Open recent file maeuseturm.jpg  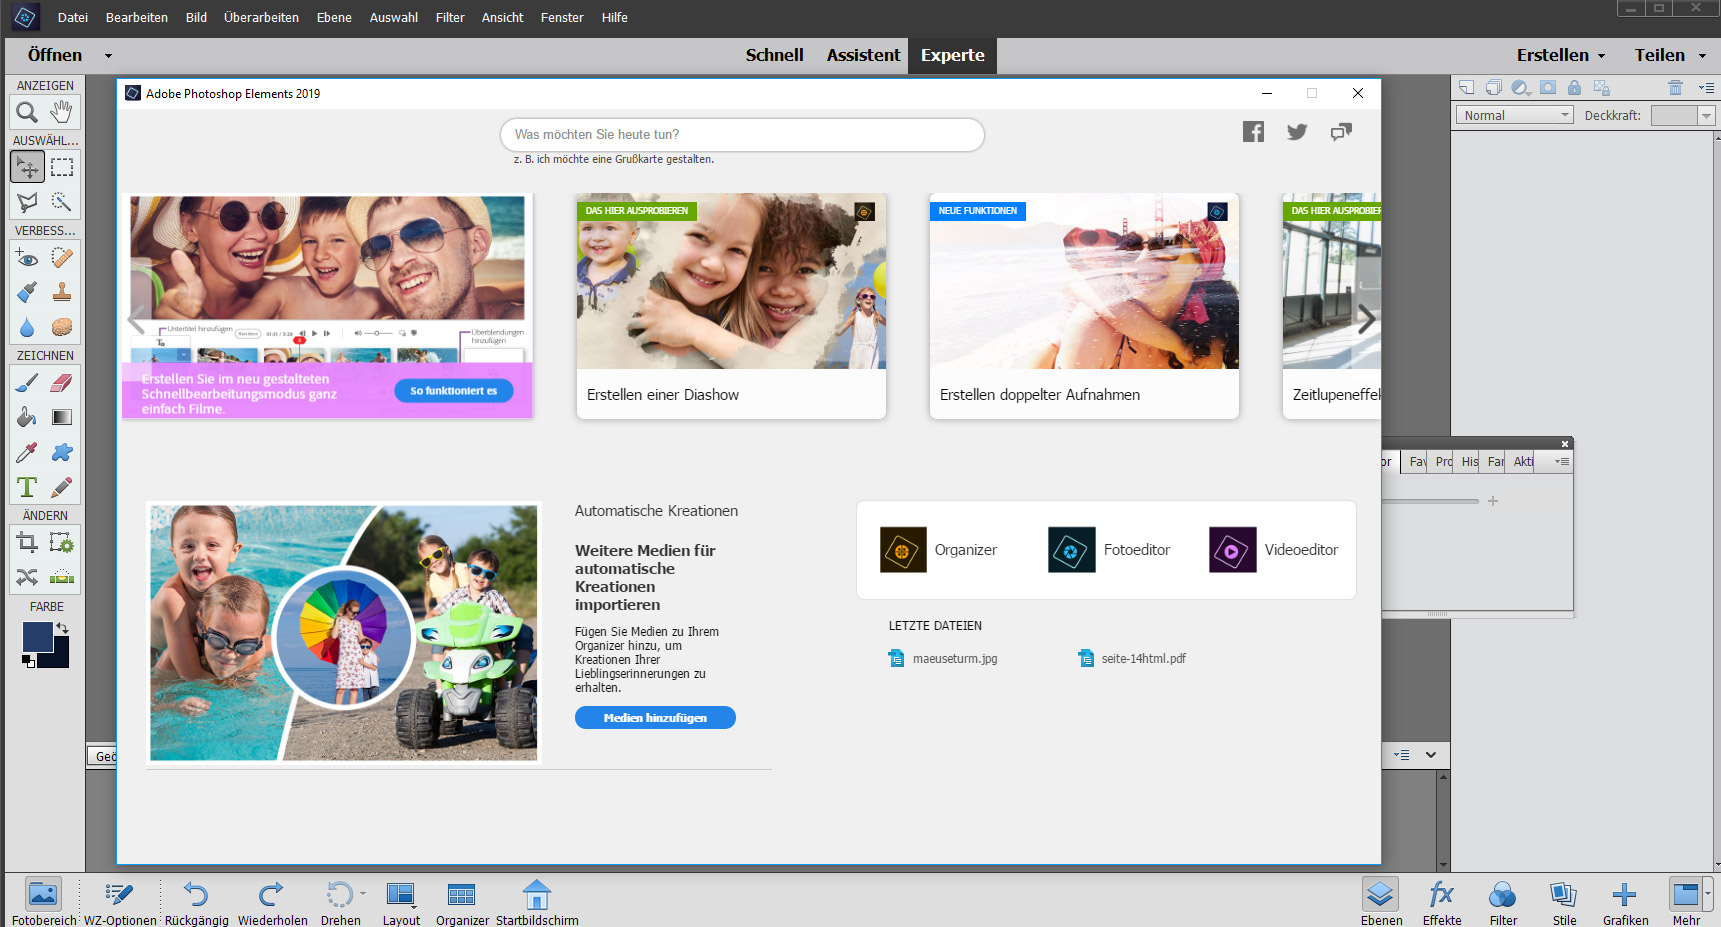tap(943, 658)
